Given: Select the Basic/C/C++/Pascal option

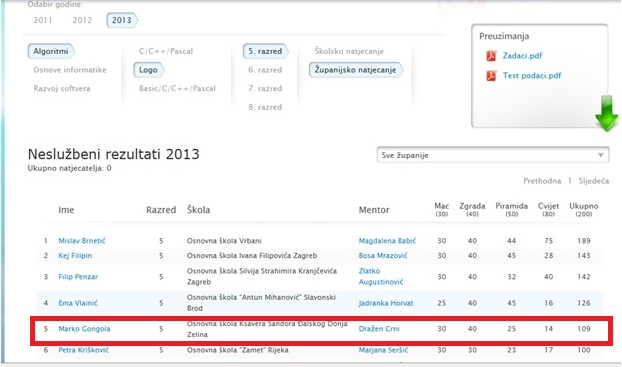Looking at the screenshot, I should (x=177, y=88).
